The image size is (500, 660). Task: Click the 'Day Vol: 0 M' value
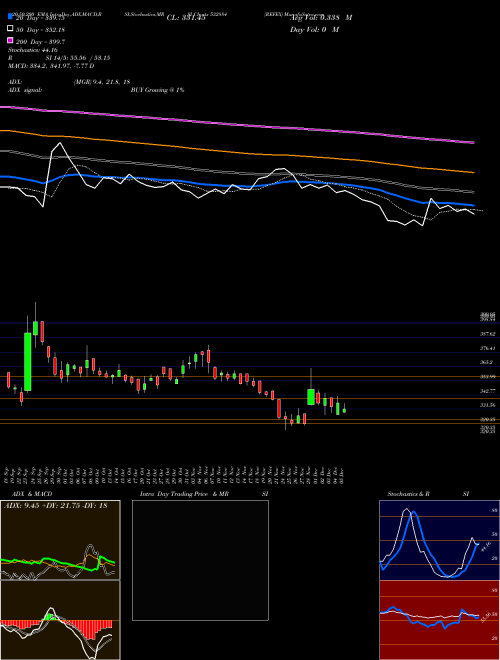314,29
